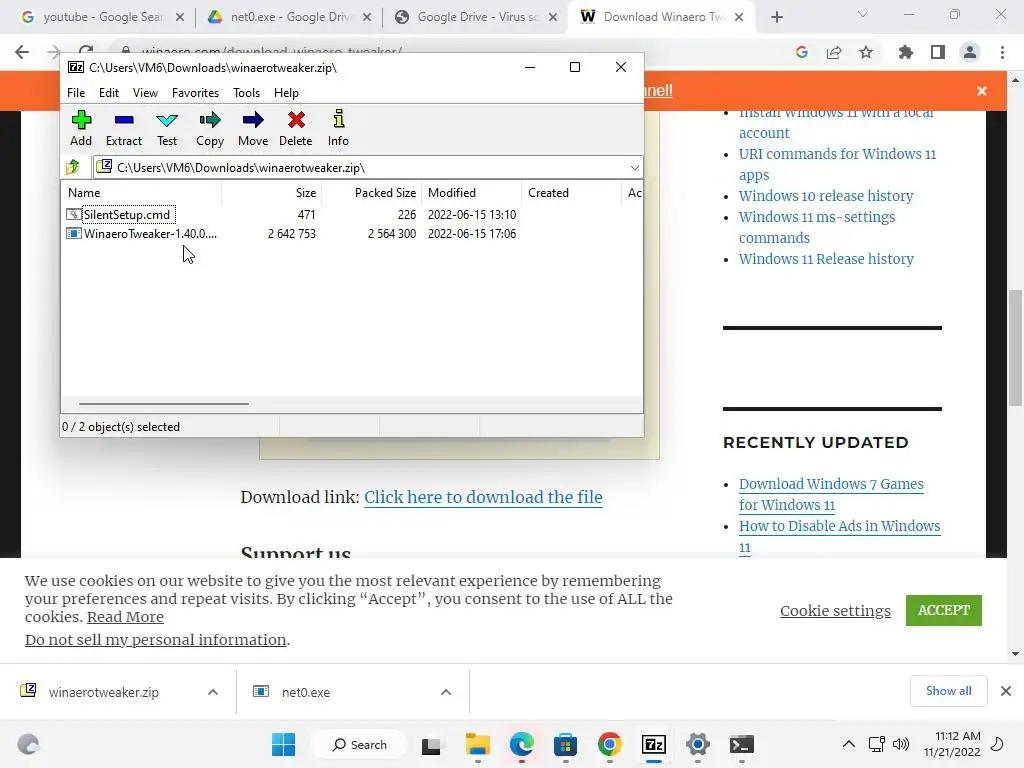1024x768 pixels.
Task: Open the volume speaker tray icon
Action: pos(901,744)
